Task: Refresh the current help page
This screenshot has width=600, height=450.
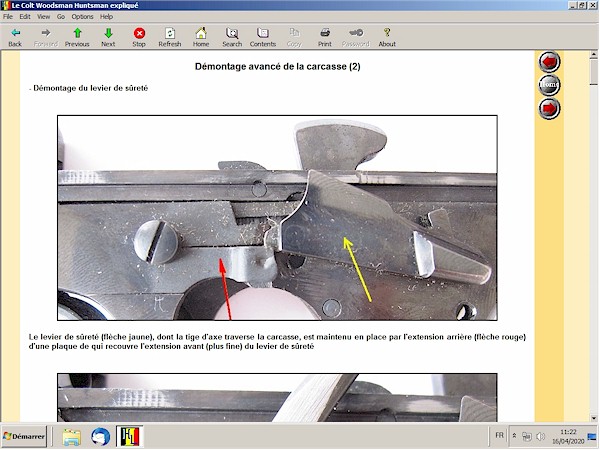Action: pyautogui.click(x=170, y=38)
